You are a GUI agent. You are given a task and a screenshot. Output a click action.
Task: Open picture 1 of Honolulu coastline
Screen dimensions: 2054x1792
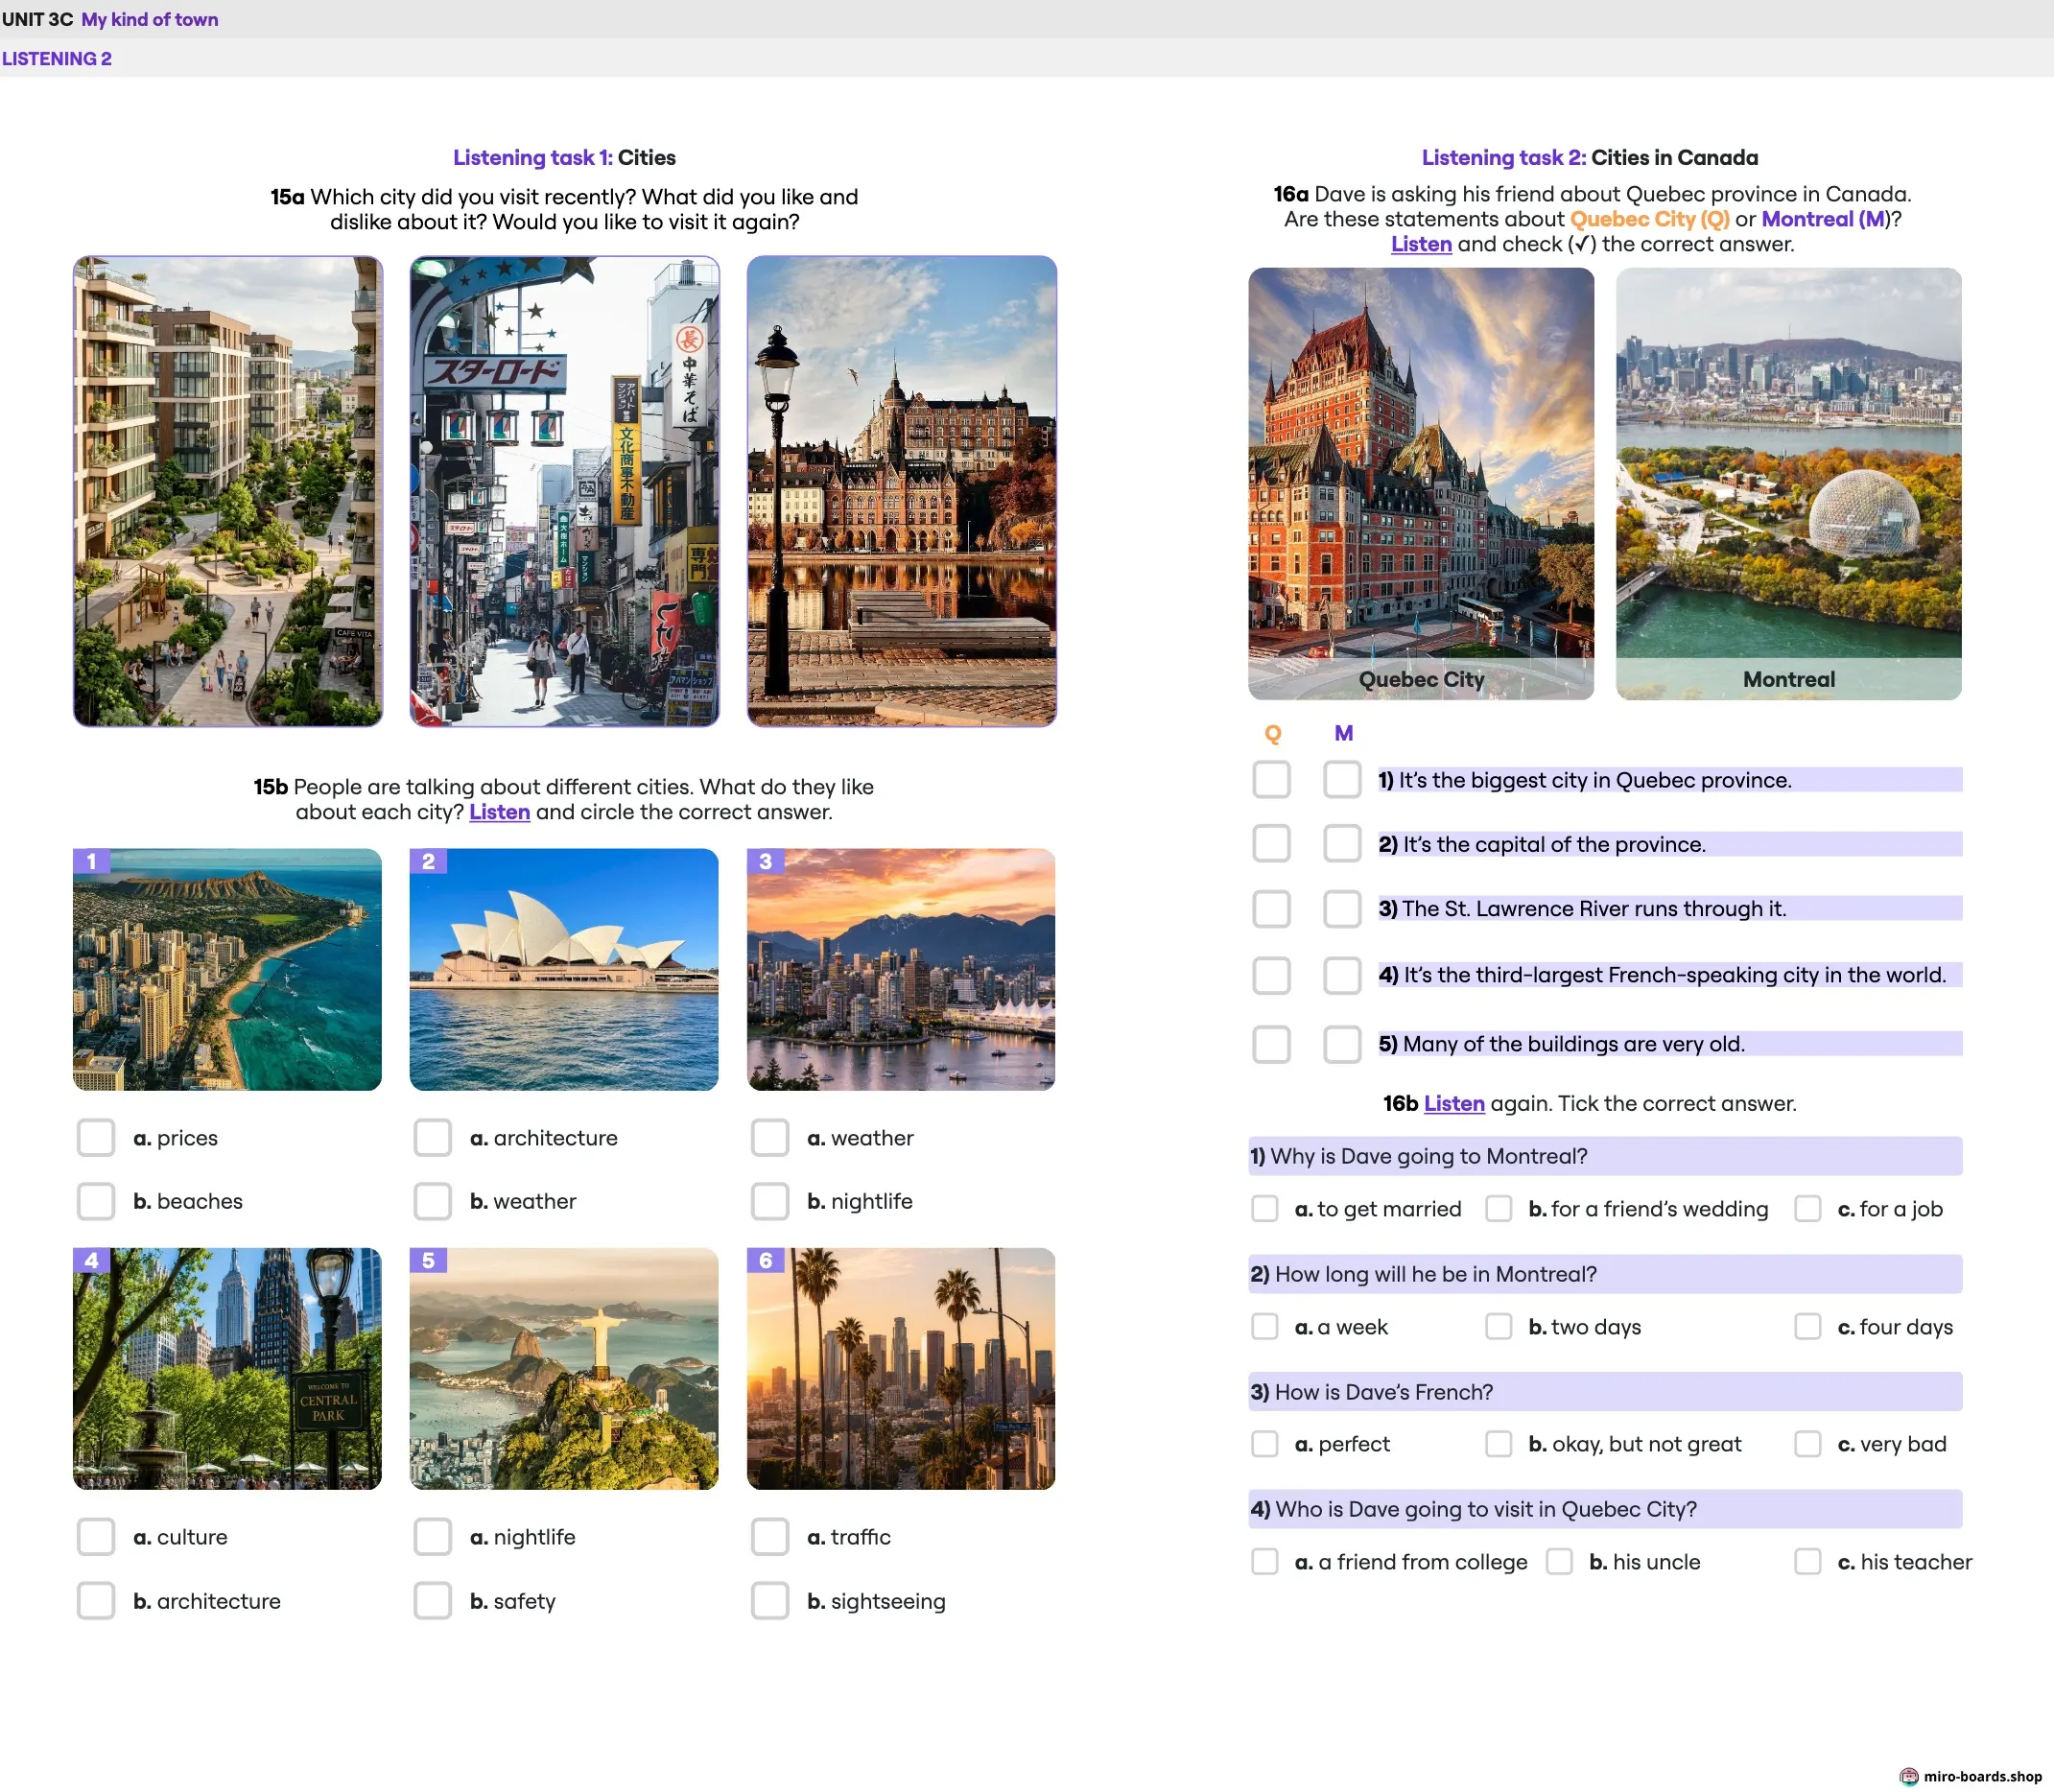pos(227,969)
